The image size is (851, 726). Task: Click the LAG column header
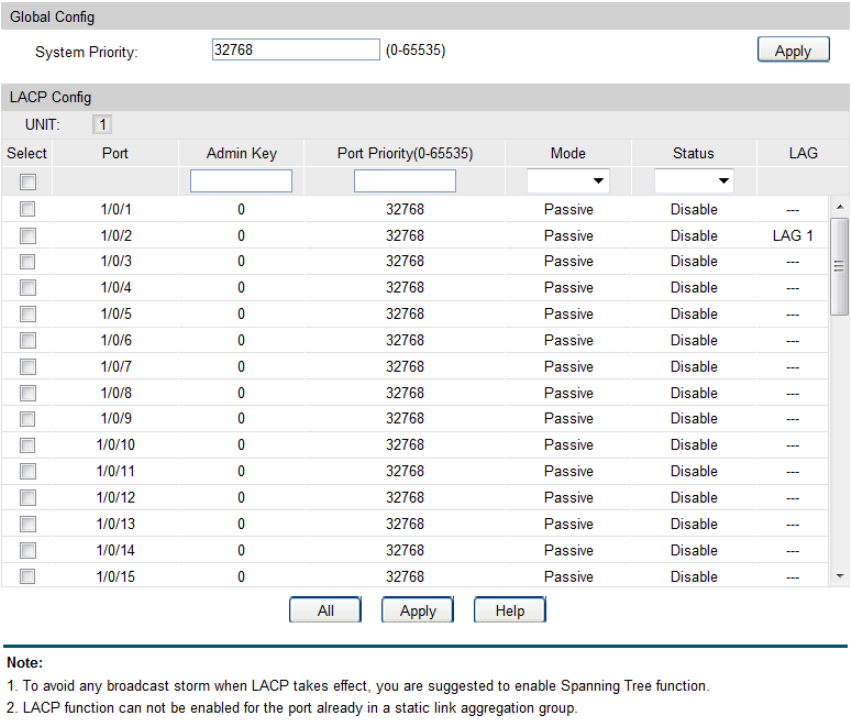(x=803, y=153)
